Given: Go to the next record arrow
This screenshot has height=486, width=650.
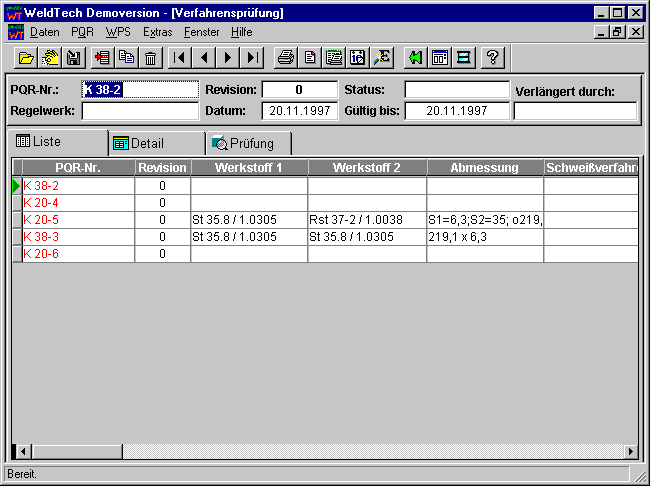Looking at the screenshot, I should click(229, 57).
